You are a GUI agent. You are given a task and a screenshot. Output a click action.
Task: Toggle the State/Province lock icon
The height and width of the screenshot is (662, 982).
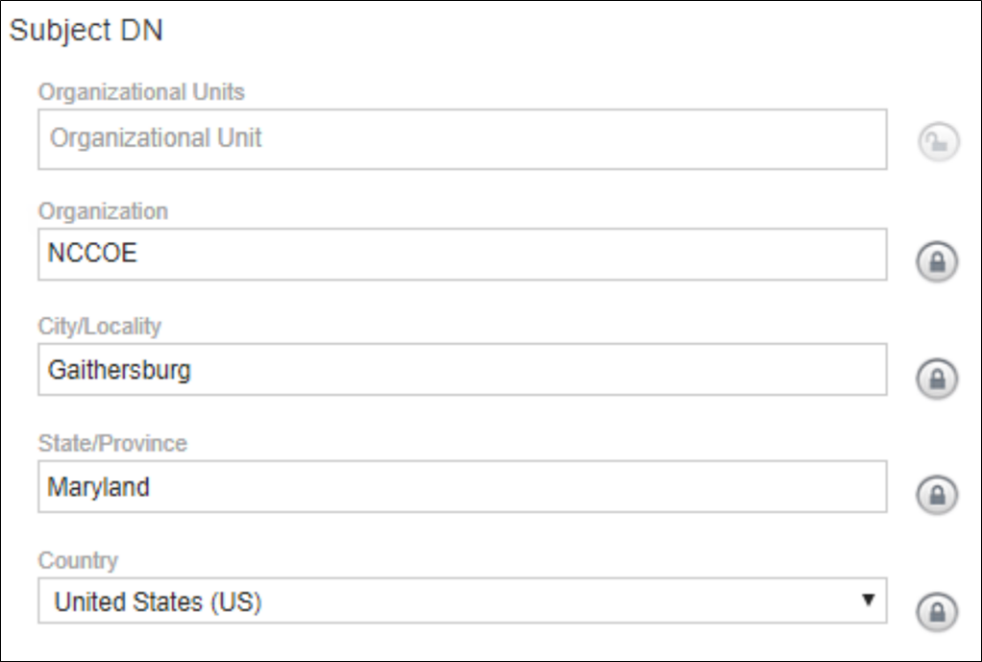pyautogui.click(x=938, y=494)
